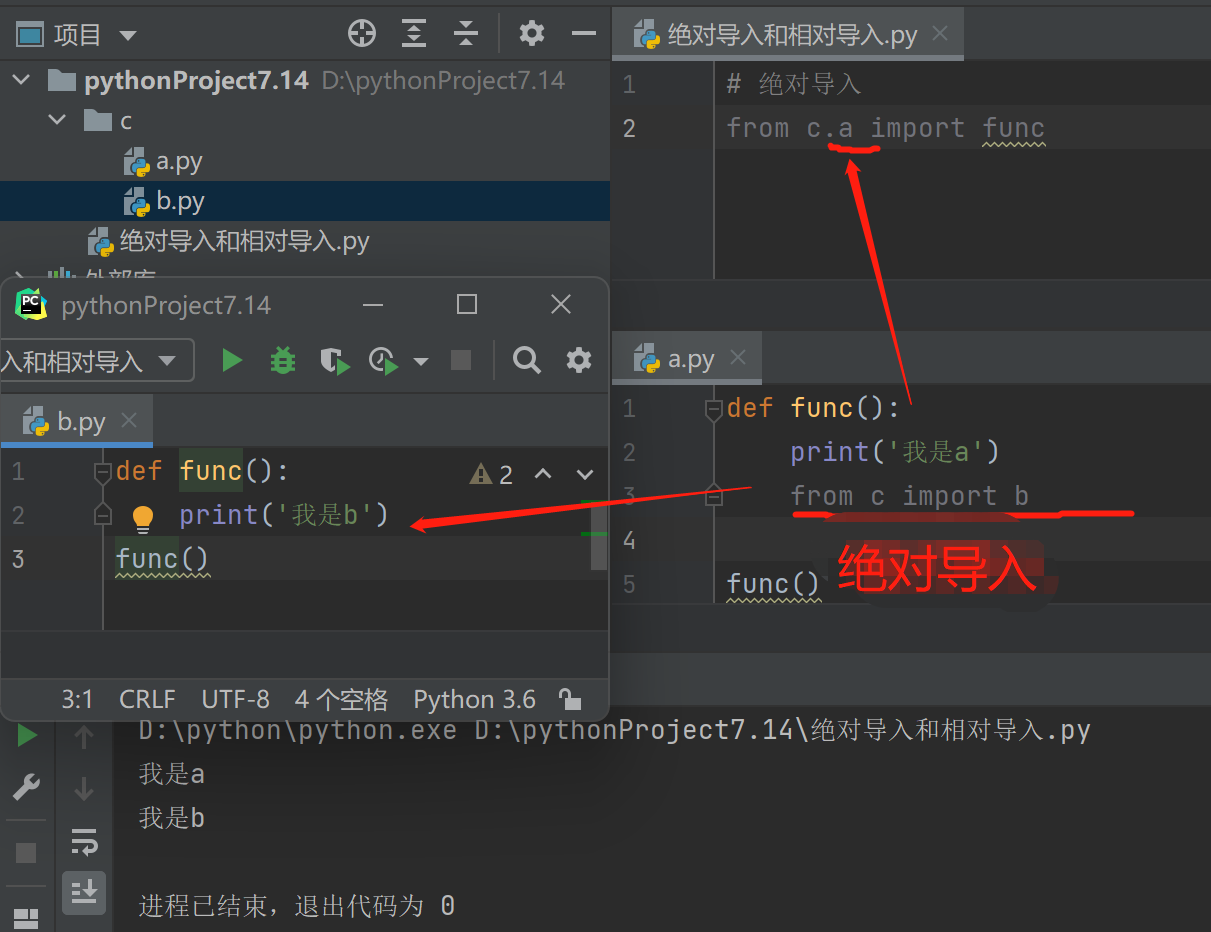Click the 4 个空格 indent setting
Viewport: 1211px width, 932px height.
341,699
